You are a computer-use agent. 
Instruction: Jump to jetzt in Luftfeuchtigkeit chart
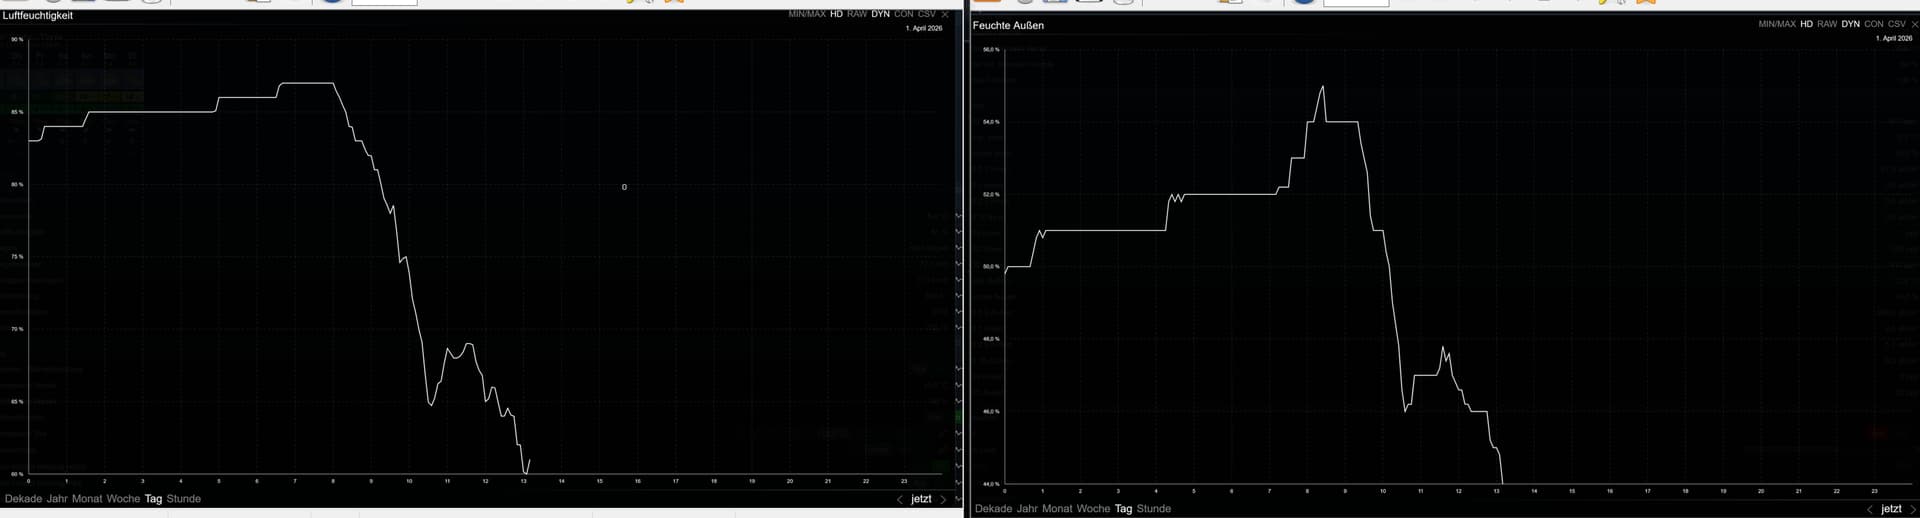[921, 499]
